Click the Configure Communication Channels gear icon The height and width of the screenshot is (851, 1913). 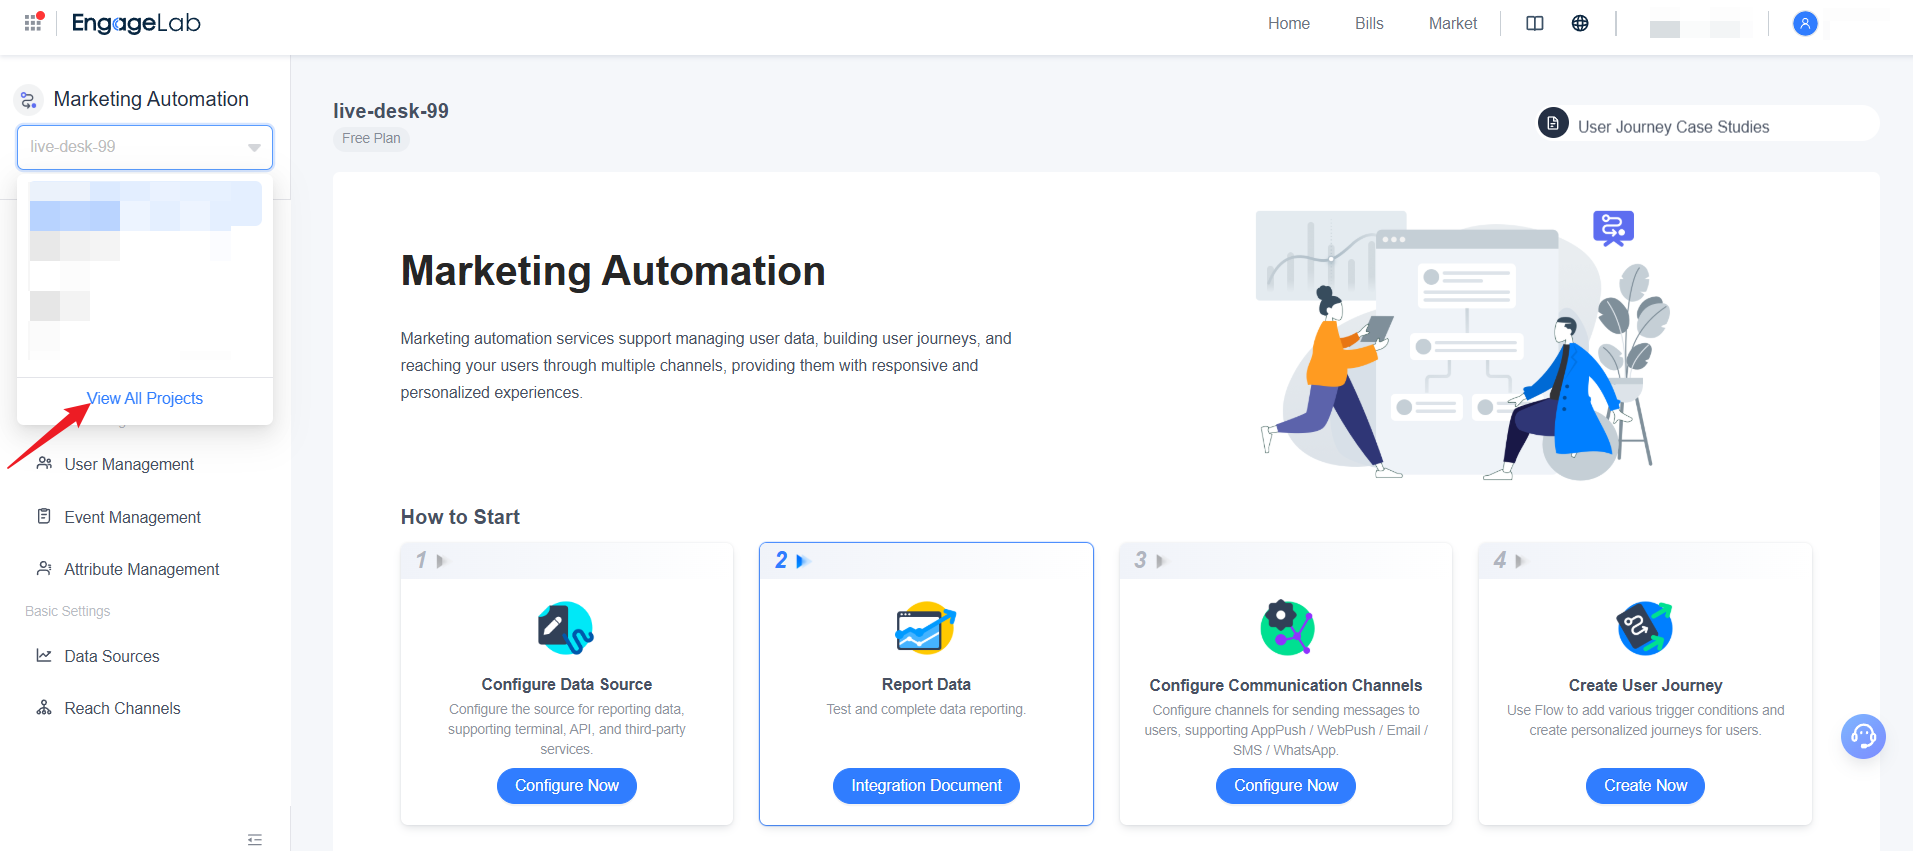(x=1287, y=628)
